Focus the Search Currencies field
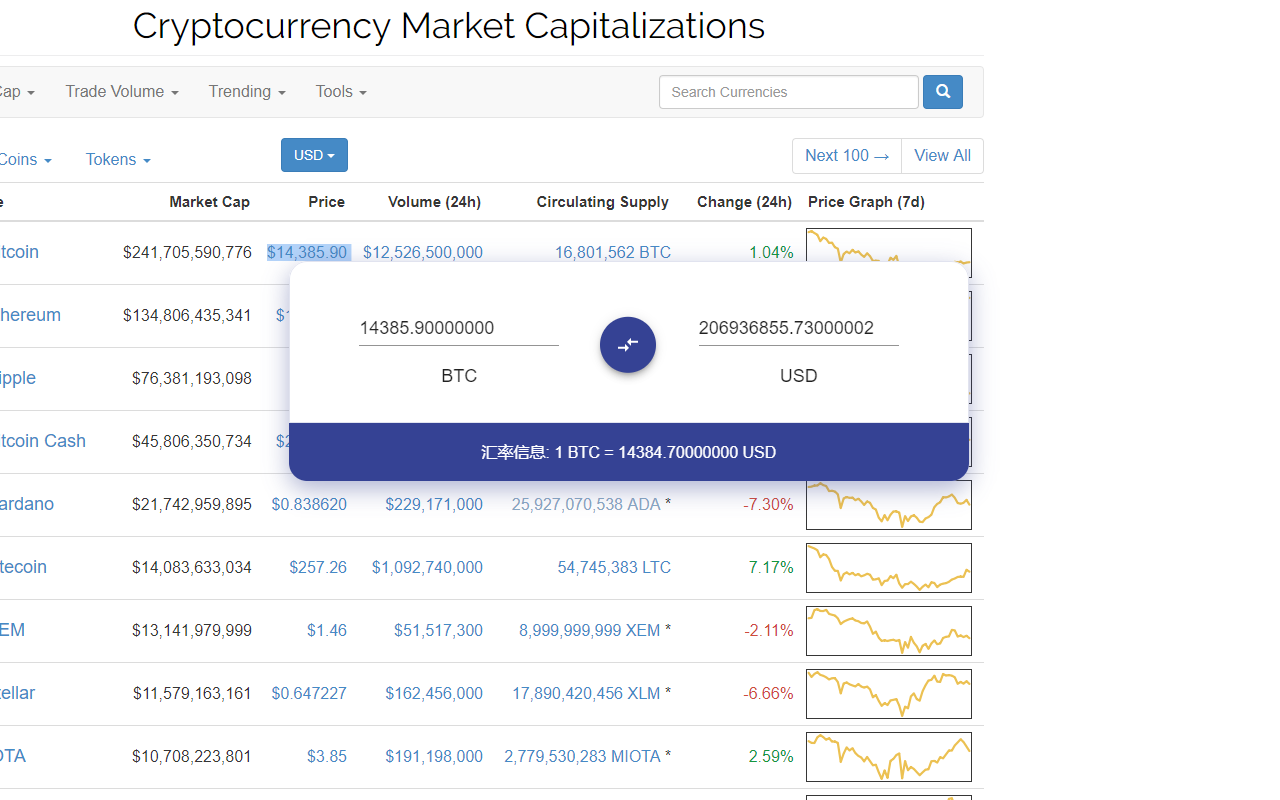The height and width of the screenshot is (800, 1280). [789, 92]
